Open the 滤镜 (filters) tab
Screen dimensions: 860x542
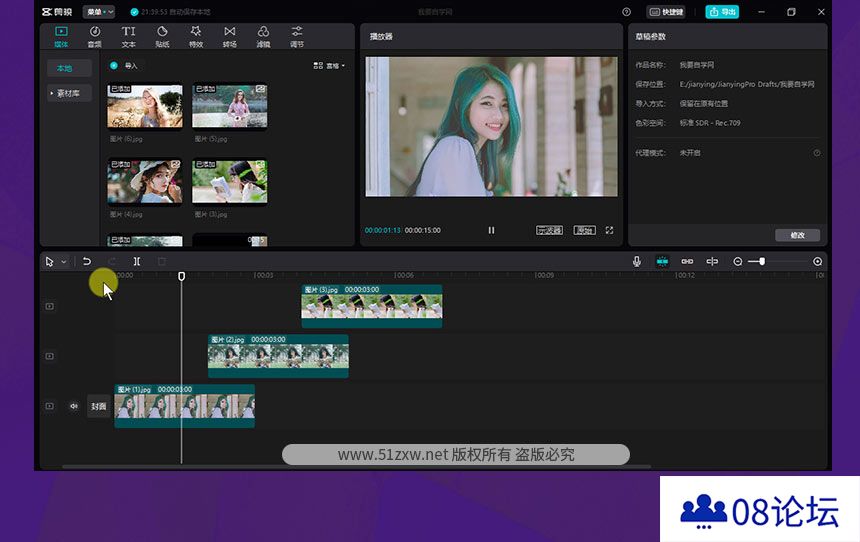pos(263,36)
